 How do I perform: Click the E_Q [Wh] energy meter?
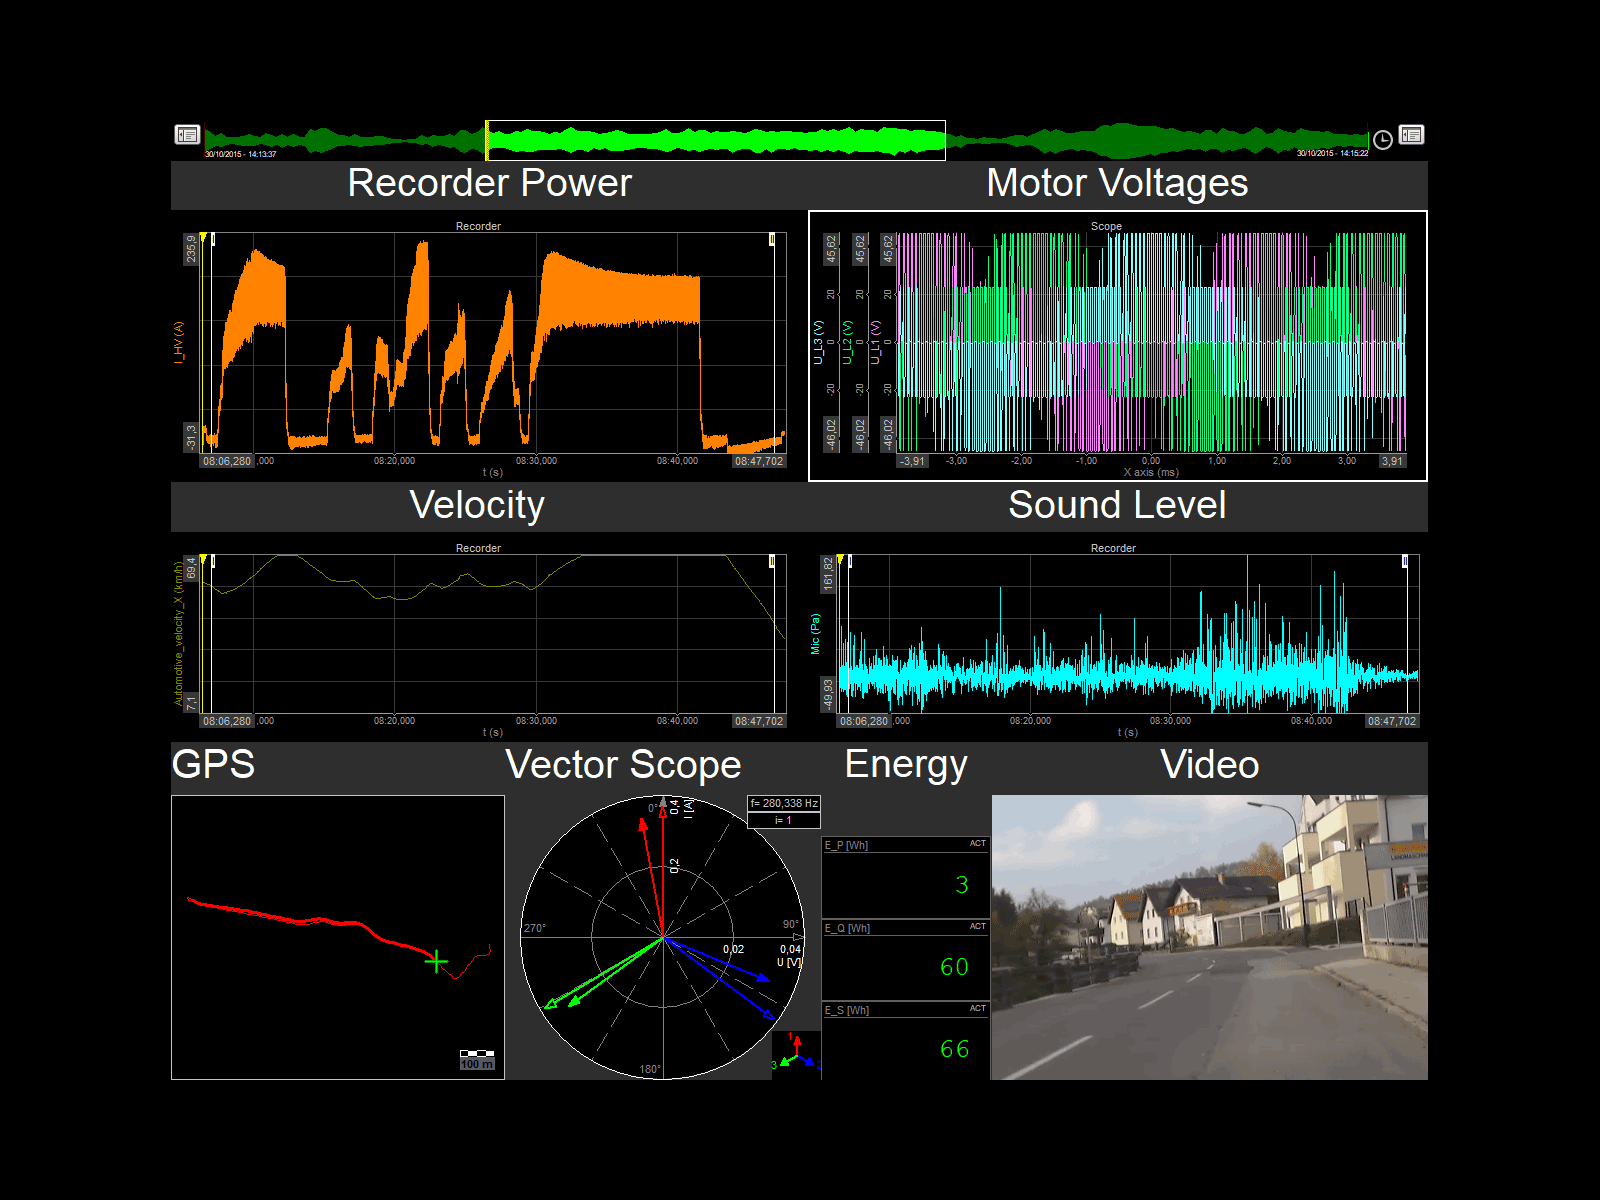pyautogui.click(x=905, y=958)
